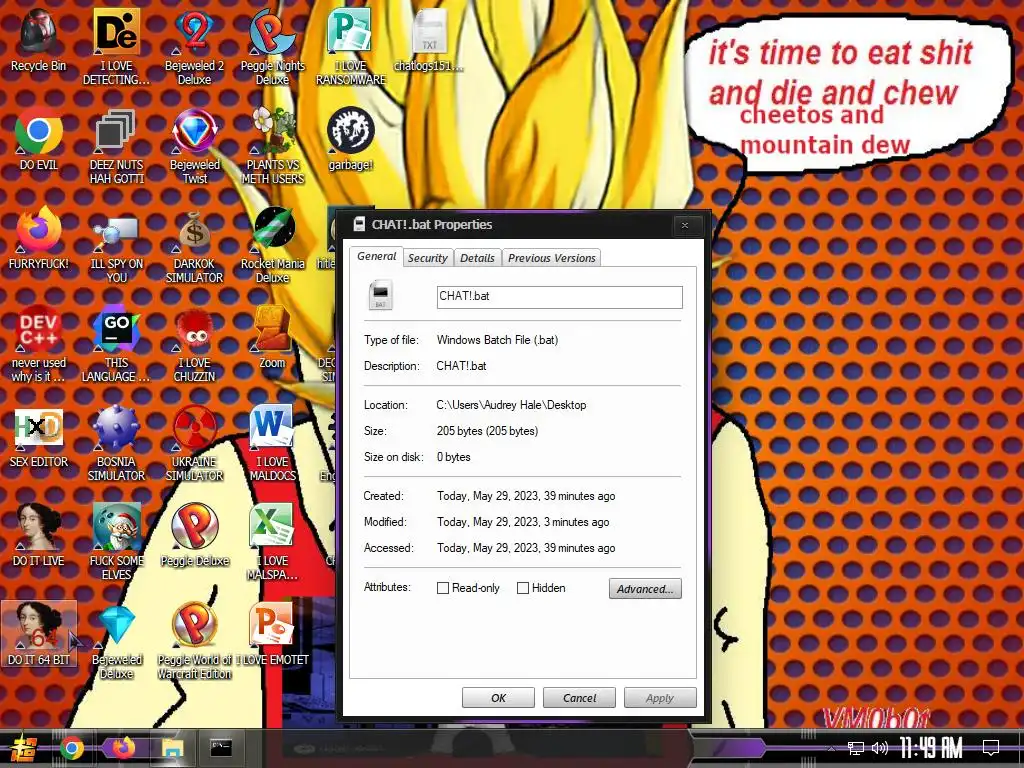1024x768 pixels.
Task: Click the OK button
Action: (x=498, y=697)
